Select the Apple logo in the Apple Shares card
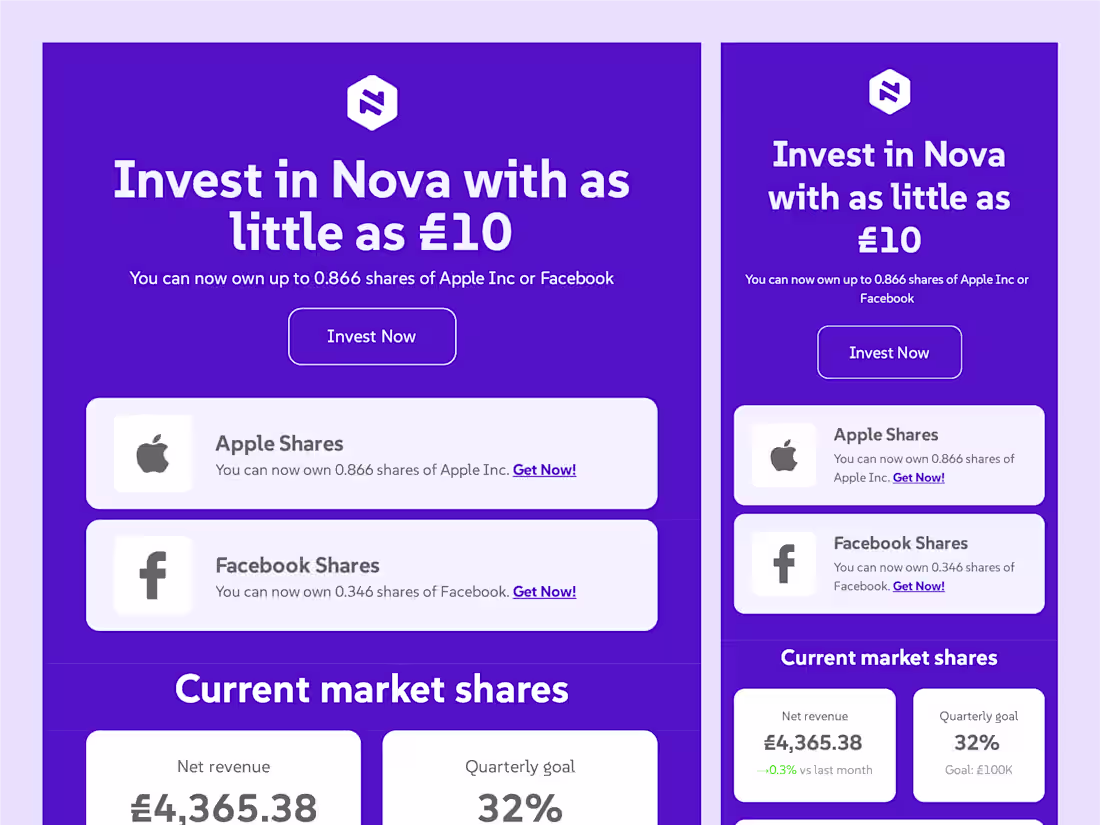1100x825 pixels. pyautogui.click(x=152, y=454)
